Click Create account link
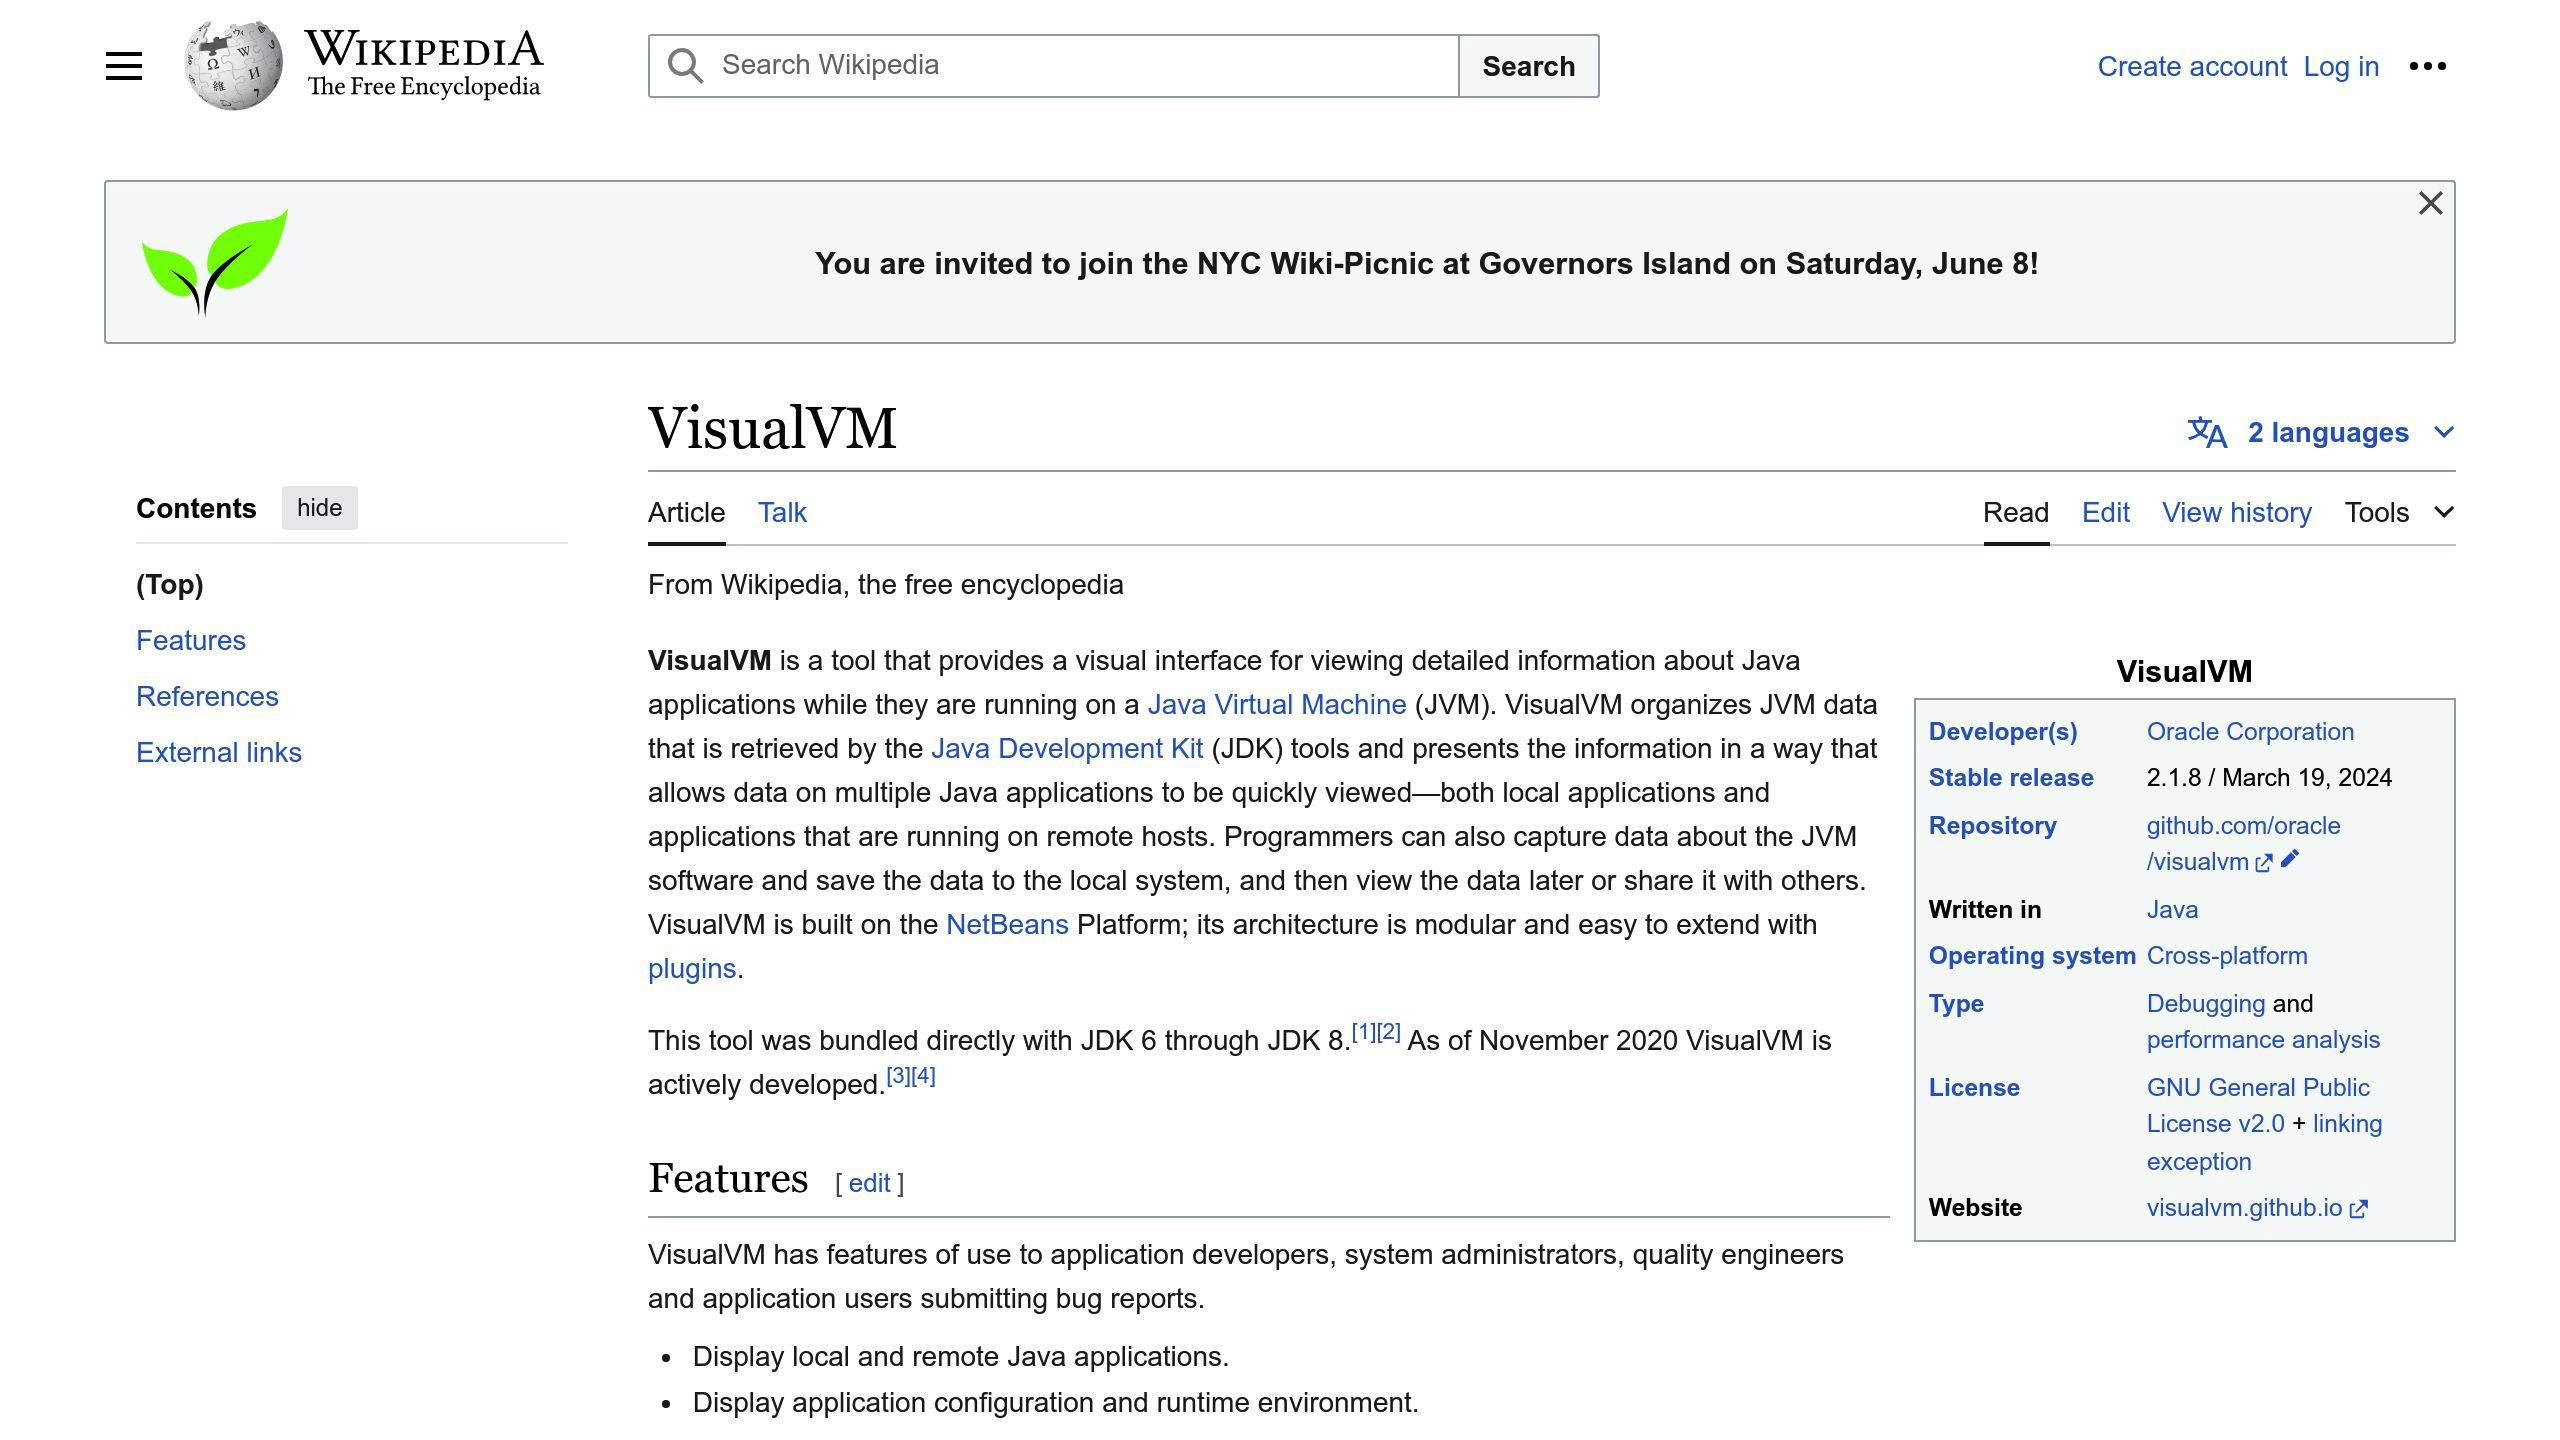2560x1440 pixels. (x=2192, y=66)
